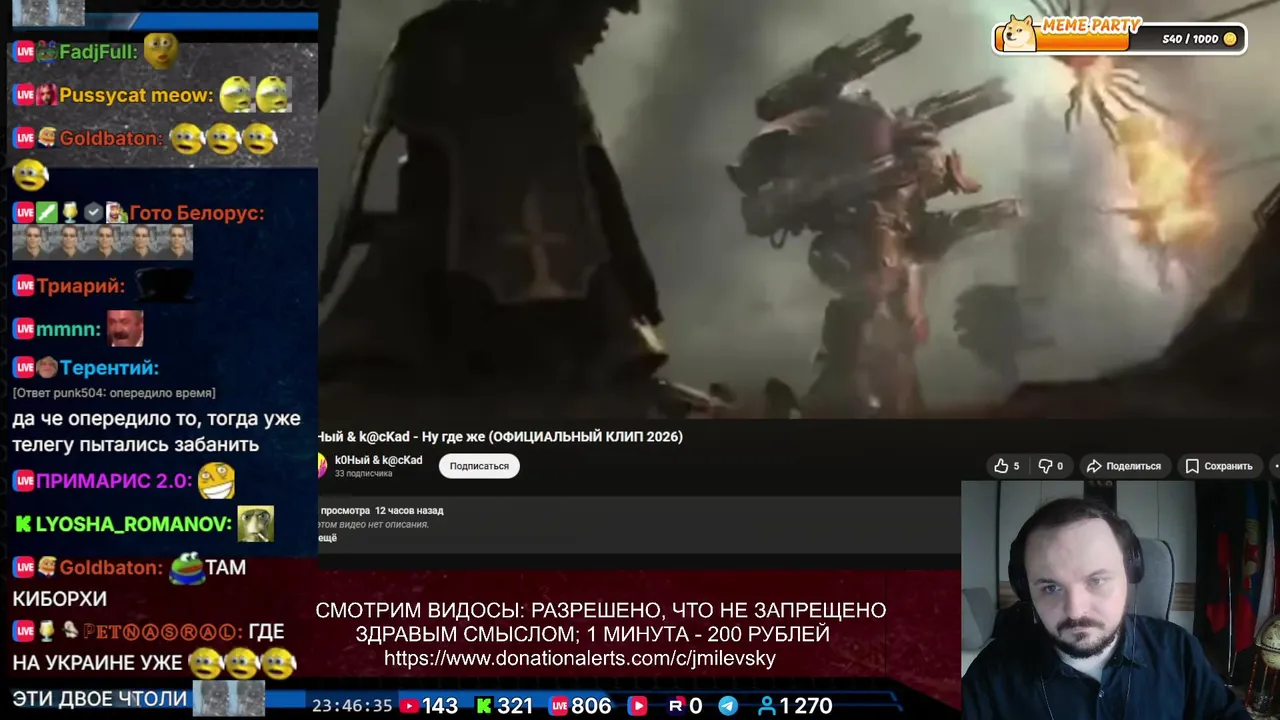Click the 33 подписчика subscriber count

[x=363, y=474]
